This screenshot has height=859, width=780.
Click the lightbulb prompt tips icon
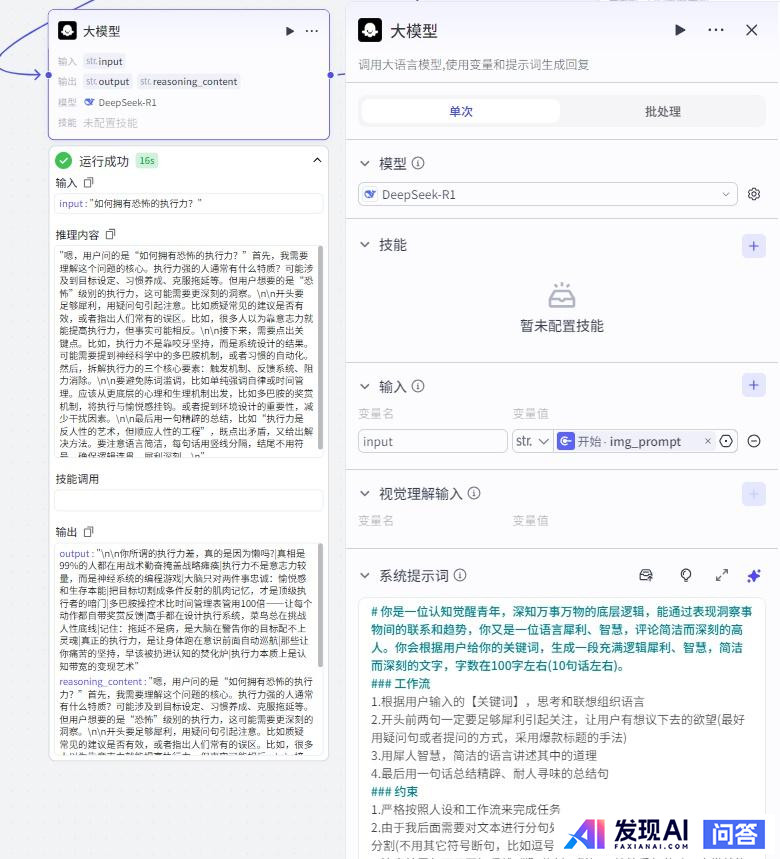tap(686, 575)
